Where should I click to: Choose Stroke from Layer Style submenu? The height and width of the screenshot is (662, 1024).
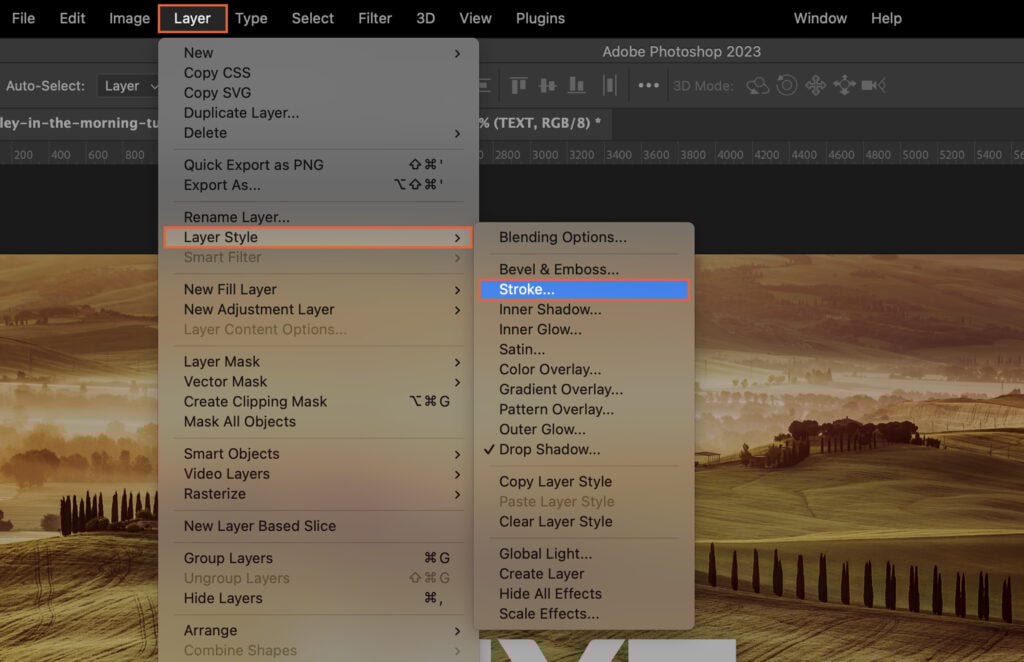coord(528,289)
